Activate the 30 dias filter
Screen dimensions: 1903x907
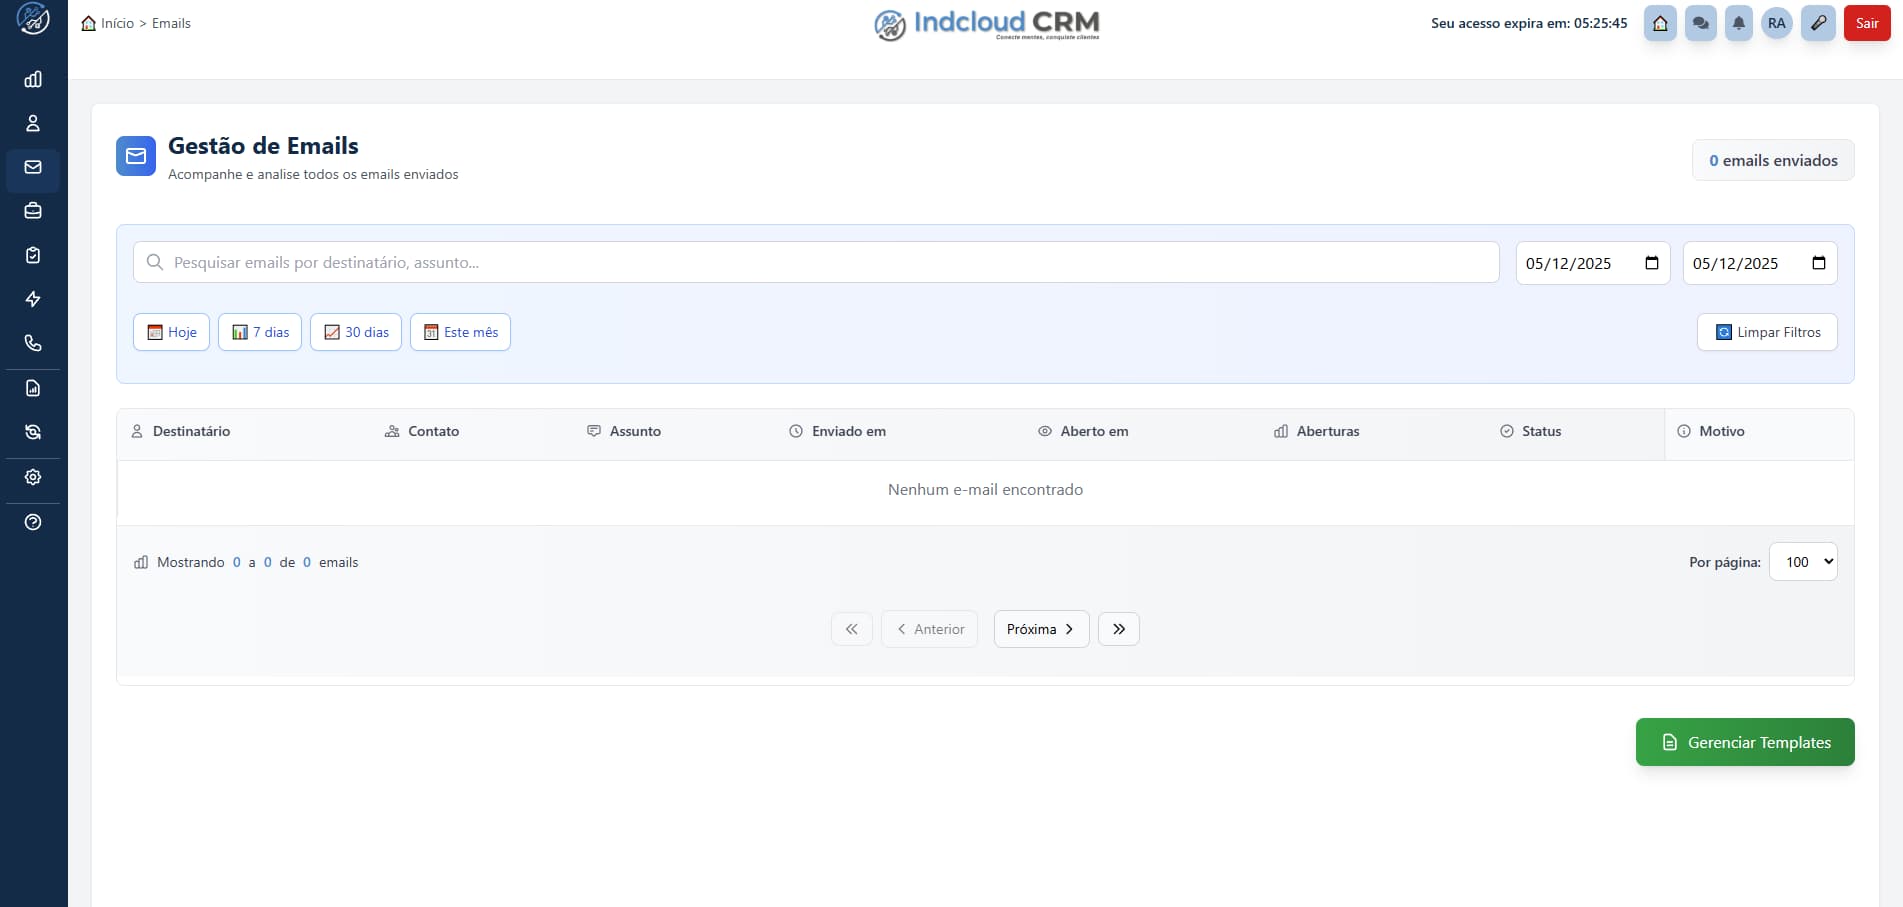tap(355, 332)
